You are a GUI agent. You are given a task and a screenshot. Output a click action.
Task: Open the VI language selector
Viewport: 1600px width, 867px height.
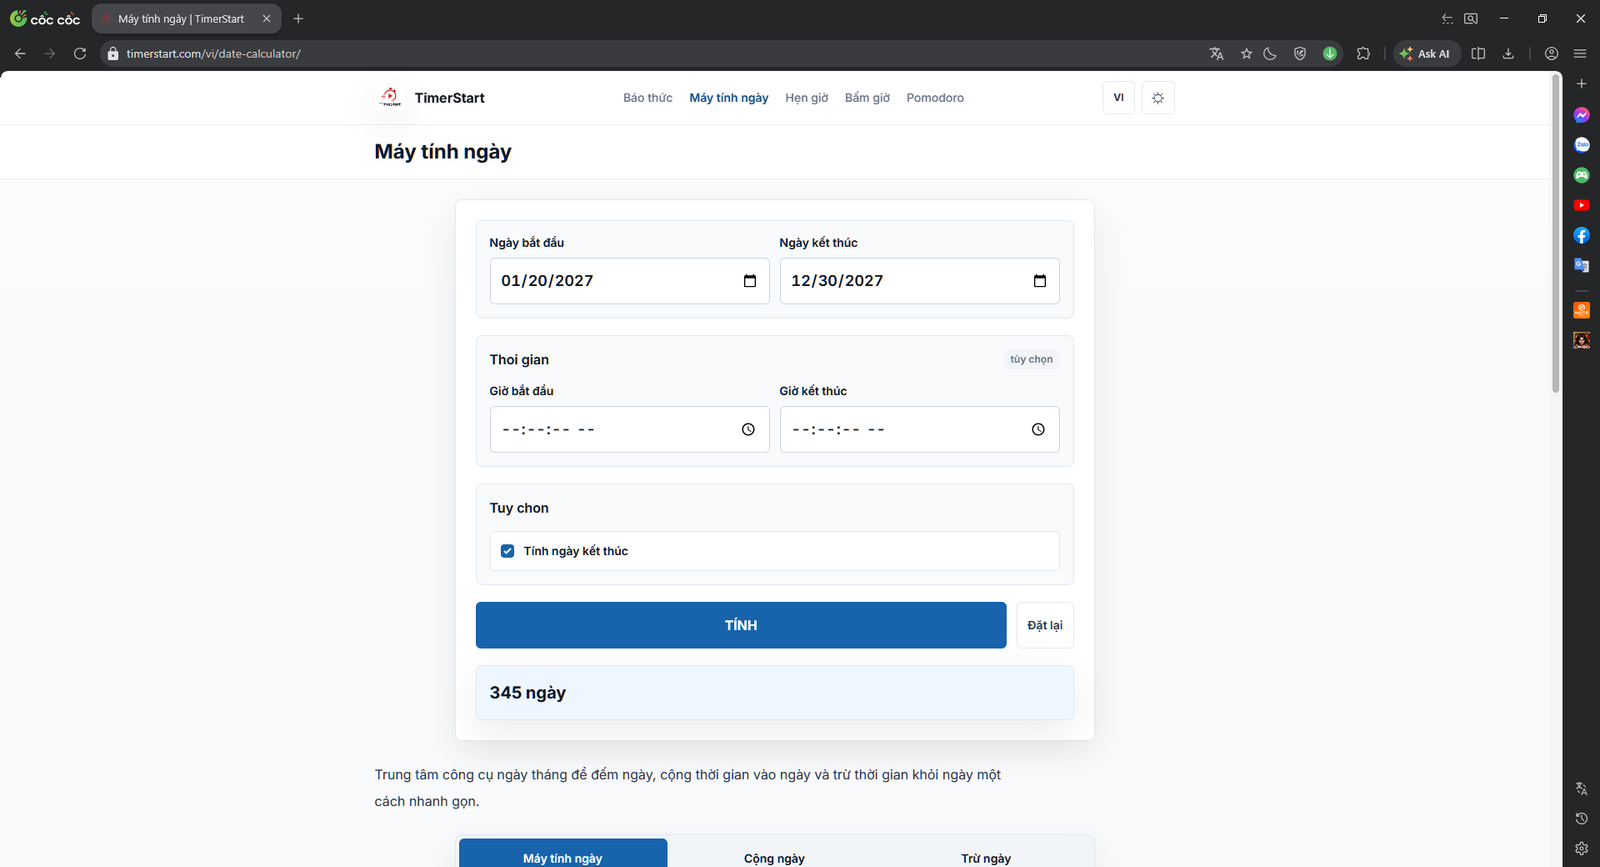pos(1119,98)
